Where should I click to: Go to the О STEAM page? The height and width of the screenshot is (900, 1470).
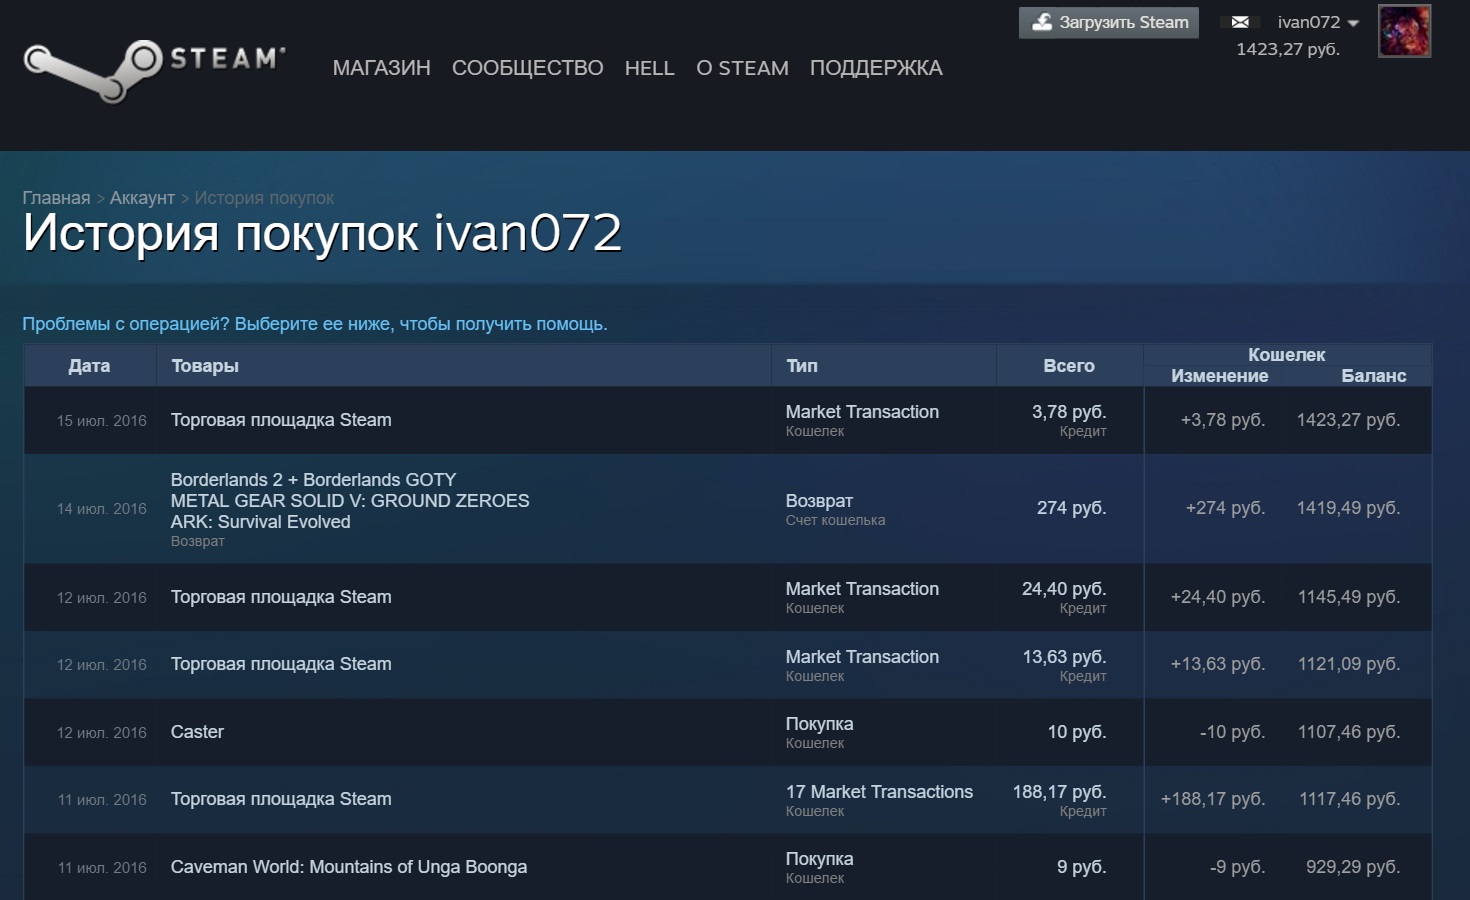742,68
